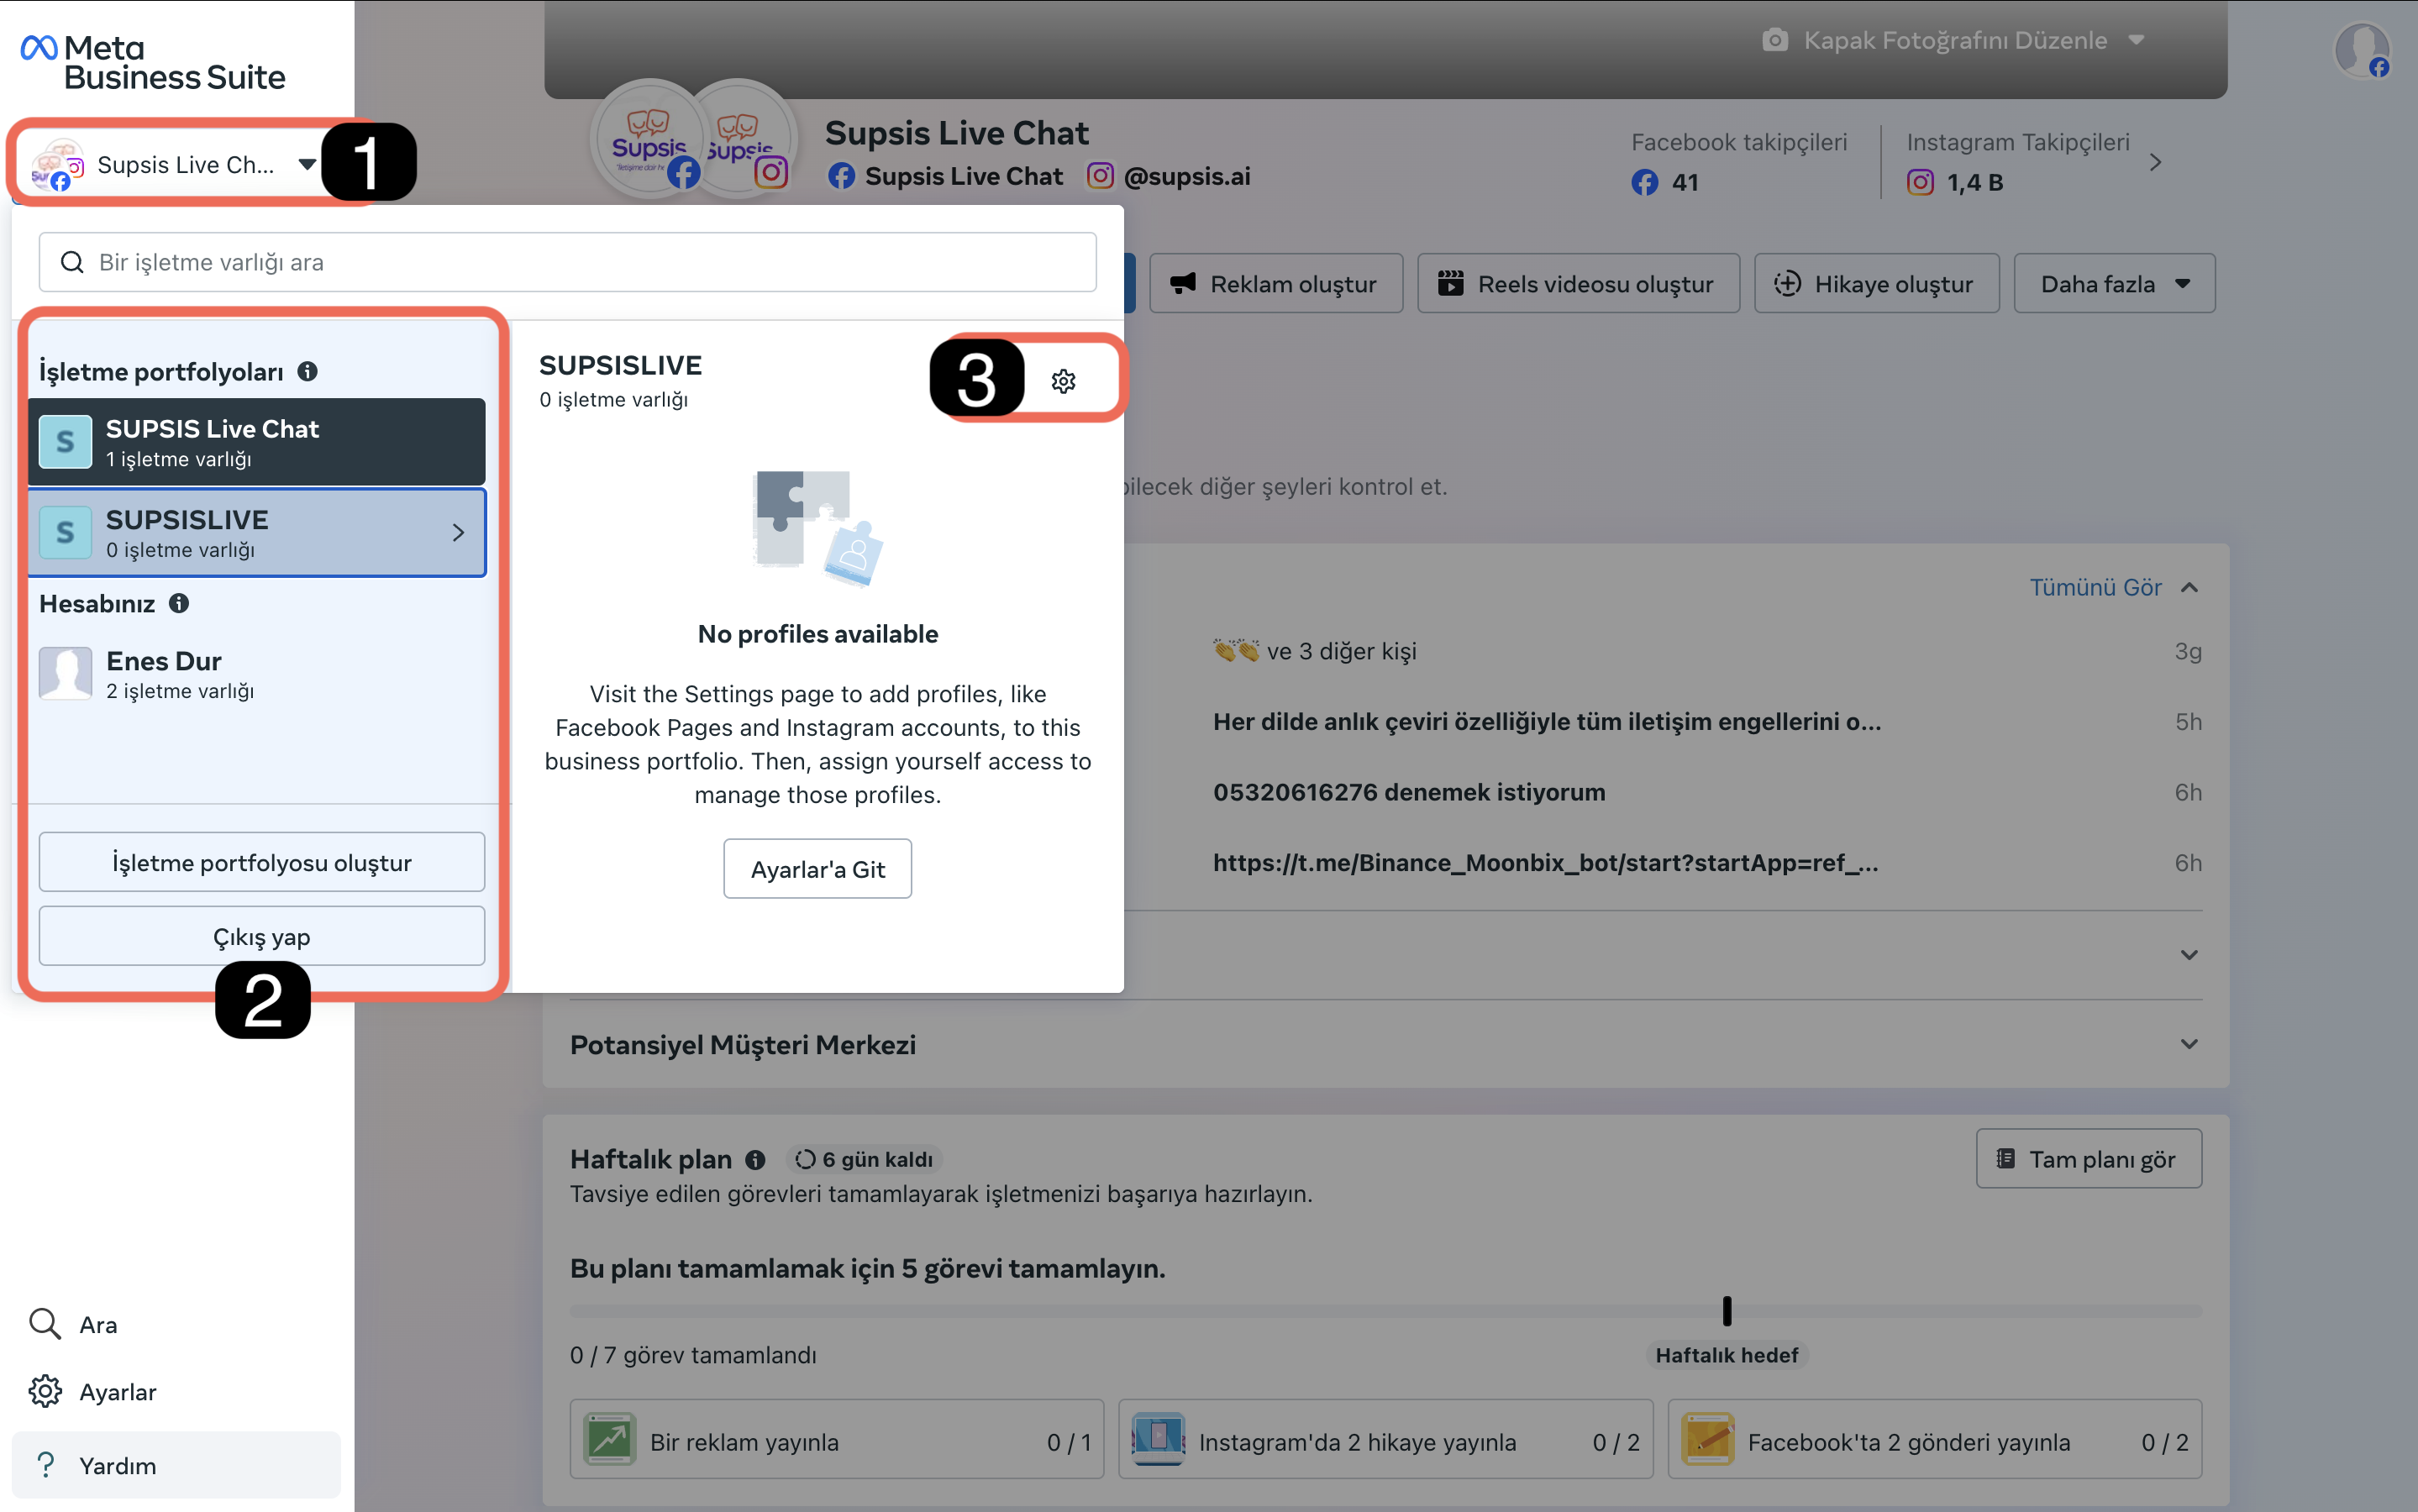
Task: Click the Enes Dur avatar thumbnail
Action: tap(65, 674)
